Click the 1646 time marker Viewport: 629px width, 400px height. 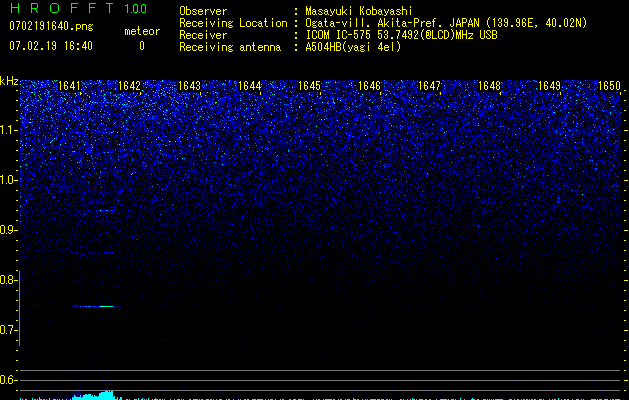click(369, 86)
